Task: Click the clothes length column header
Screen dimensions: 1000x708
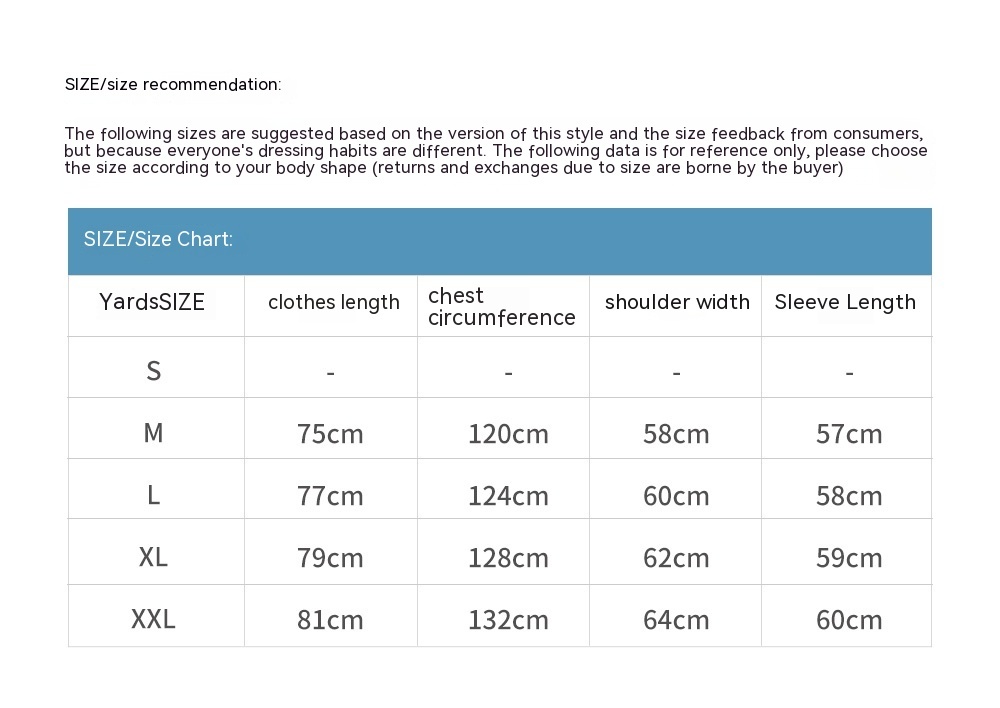Action: 333,302
